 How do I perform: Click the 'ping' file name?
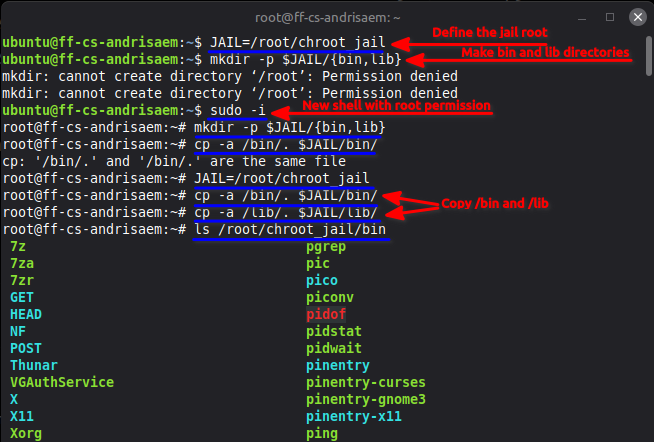pos(322,434)
